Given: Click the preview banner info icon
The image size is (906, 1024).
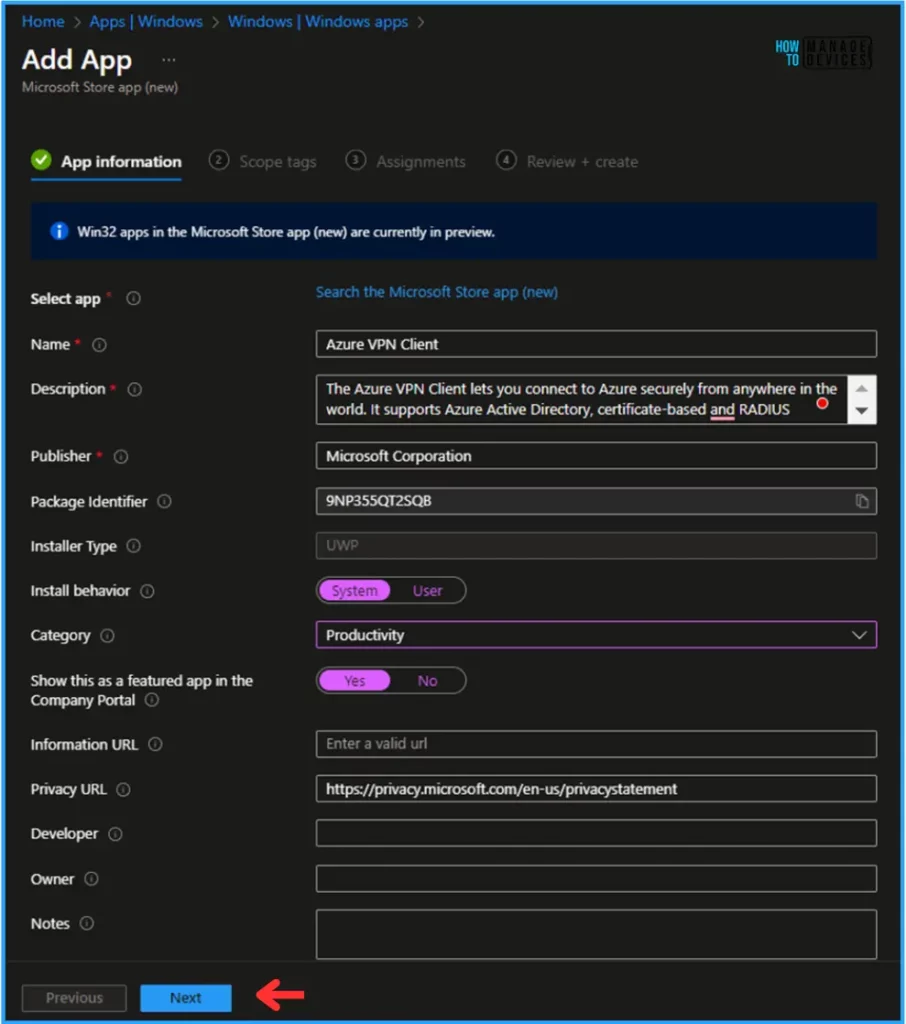Looking at the screenshot, I should [59, 231].
